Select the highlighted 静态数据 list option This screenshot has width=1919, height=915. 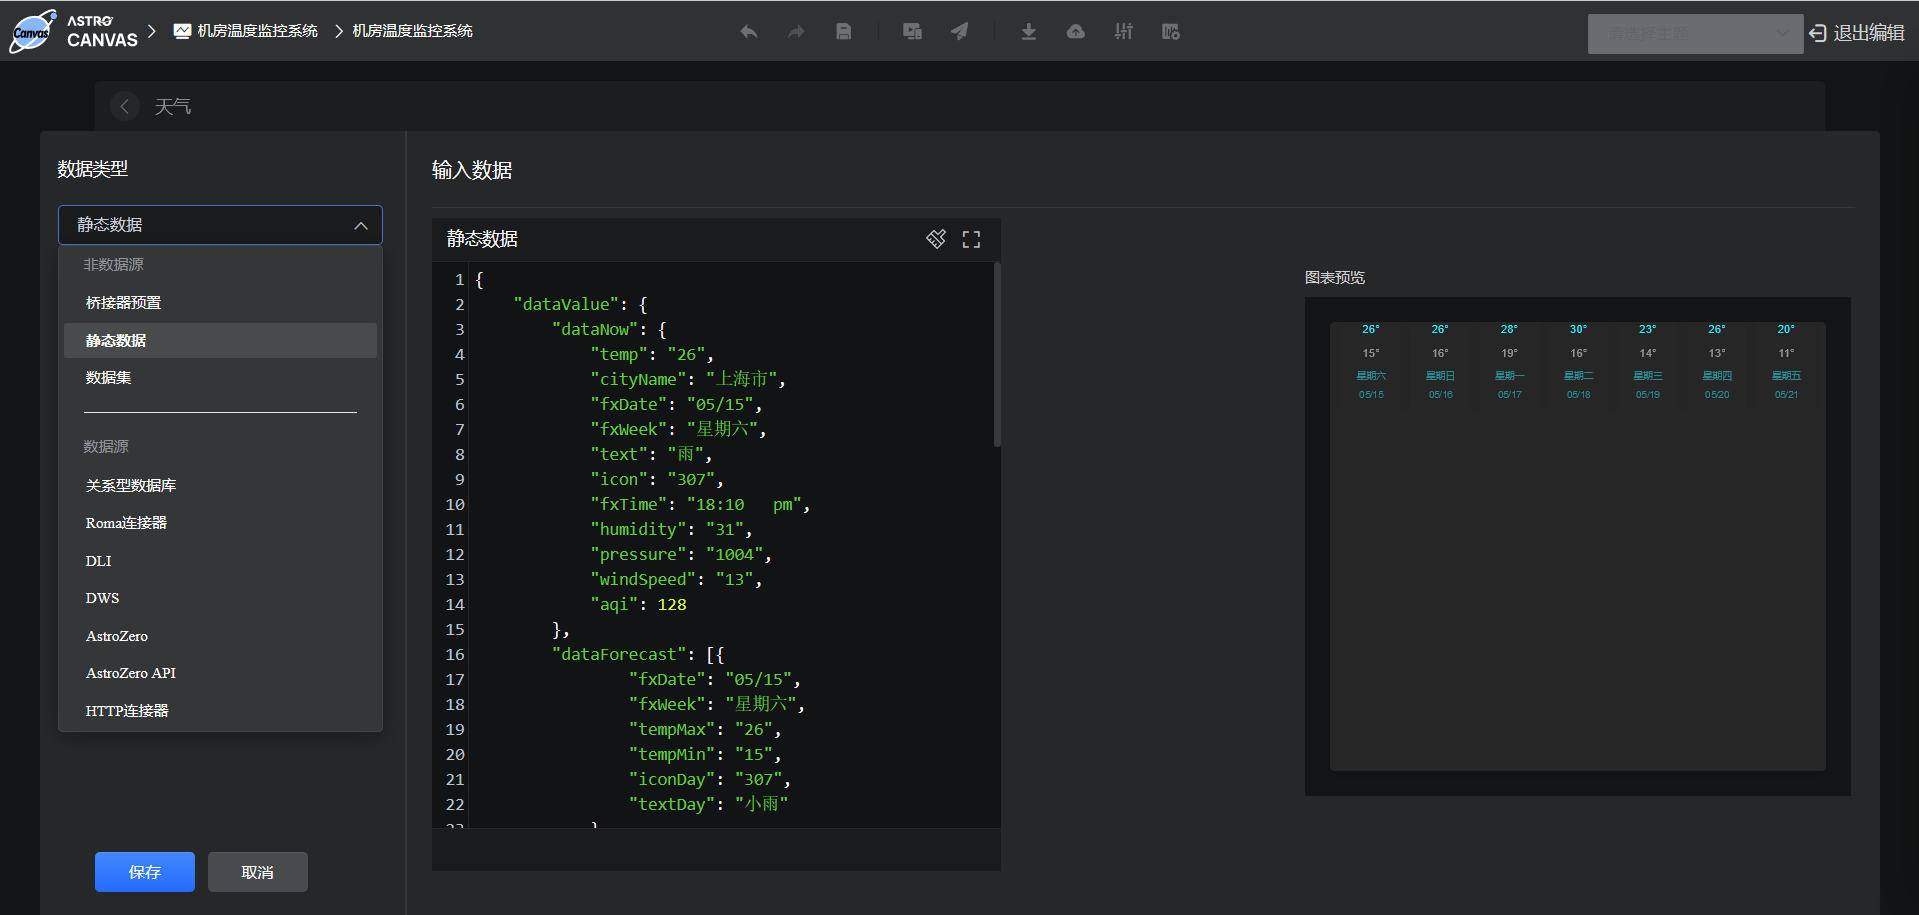point(220,340)
